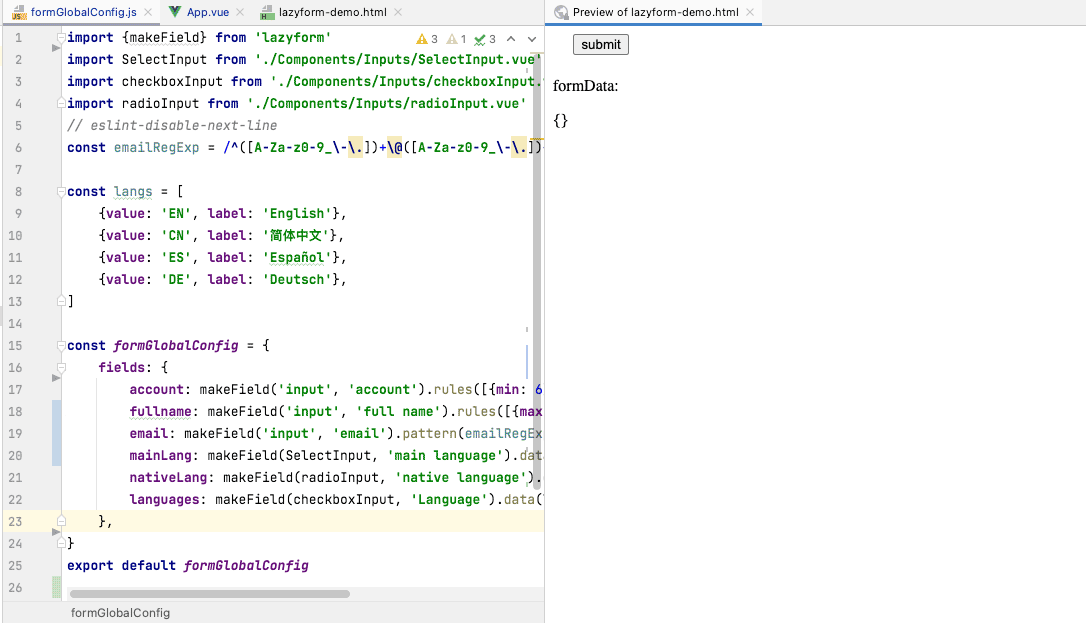This screenshot has width=1086, height=623.
Task: Click the empty {} formData output in preview
Action: coord(560,120)
